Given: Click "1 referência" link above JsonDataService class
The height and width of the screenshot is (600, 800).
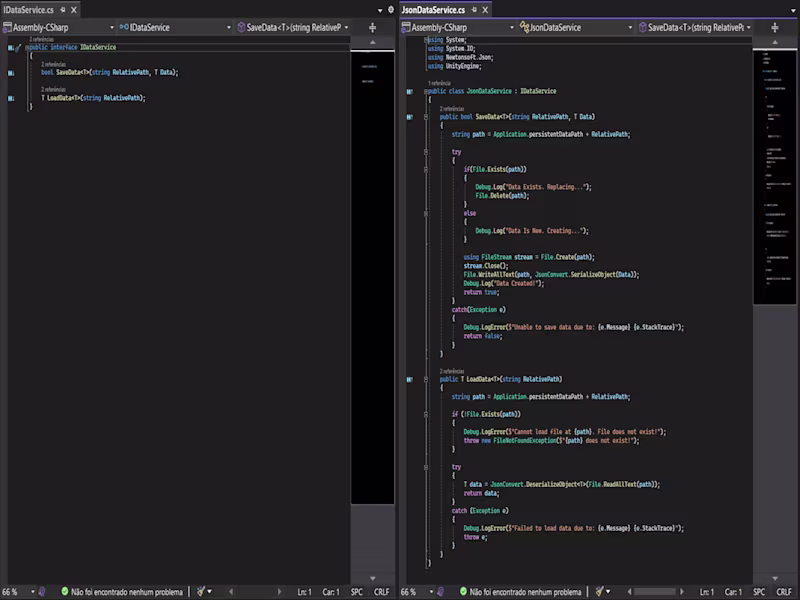Looking at the screenshot, I should click(440, 83).
